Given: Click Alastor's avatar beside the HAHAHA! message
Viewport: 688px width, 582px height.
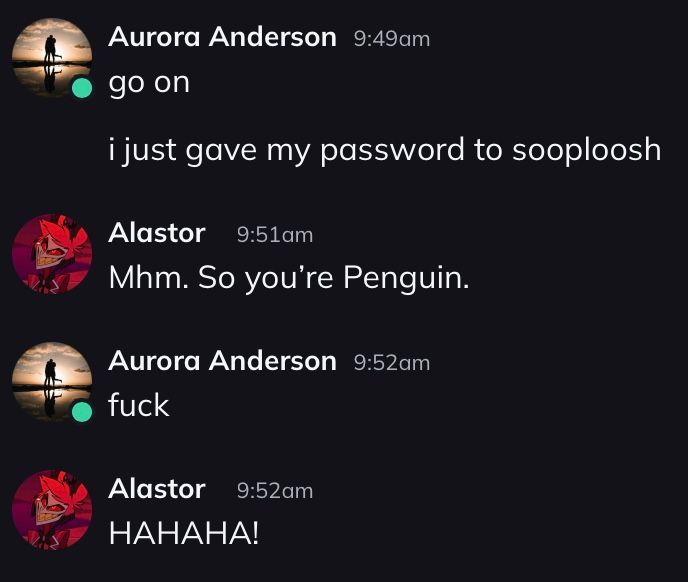Looking at the screenshot, I should coord(52,510).
